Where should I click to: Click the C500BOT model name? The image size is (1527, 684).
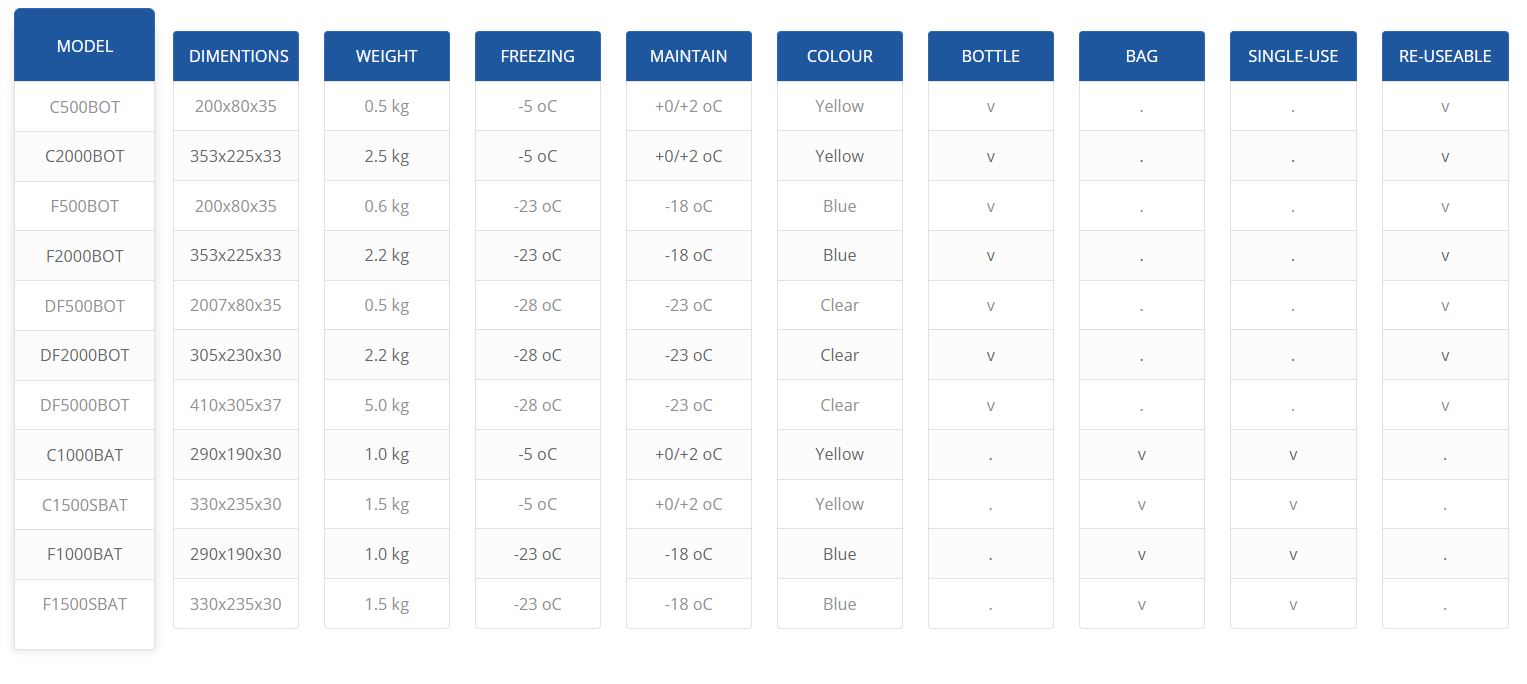(84, 107)
